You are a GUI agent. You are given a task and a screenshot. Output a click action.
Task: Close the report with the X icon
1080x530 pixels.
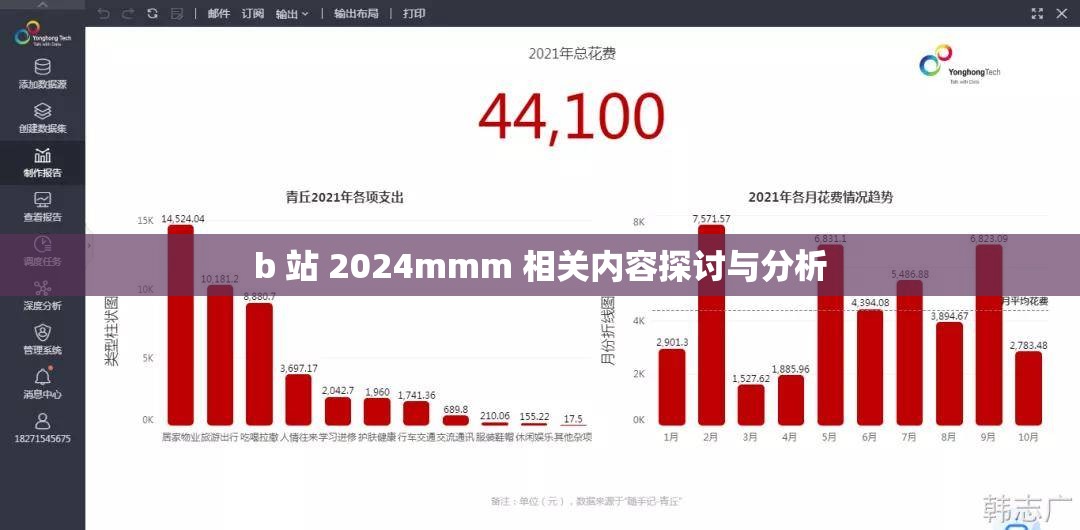(1061, 13)
